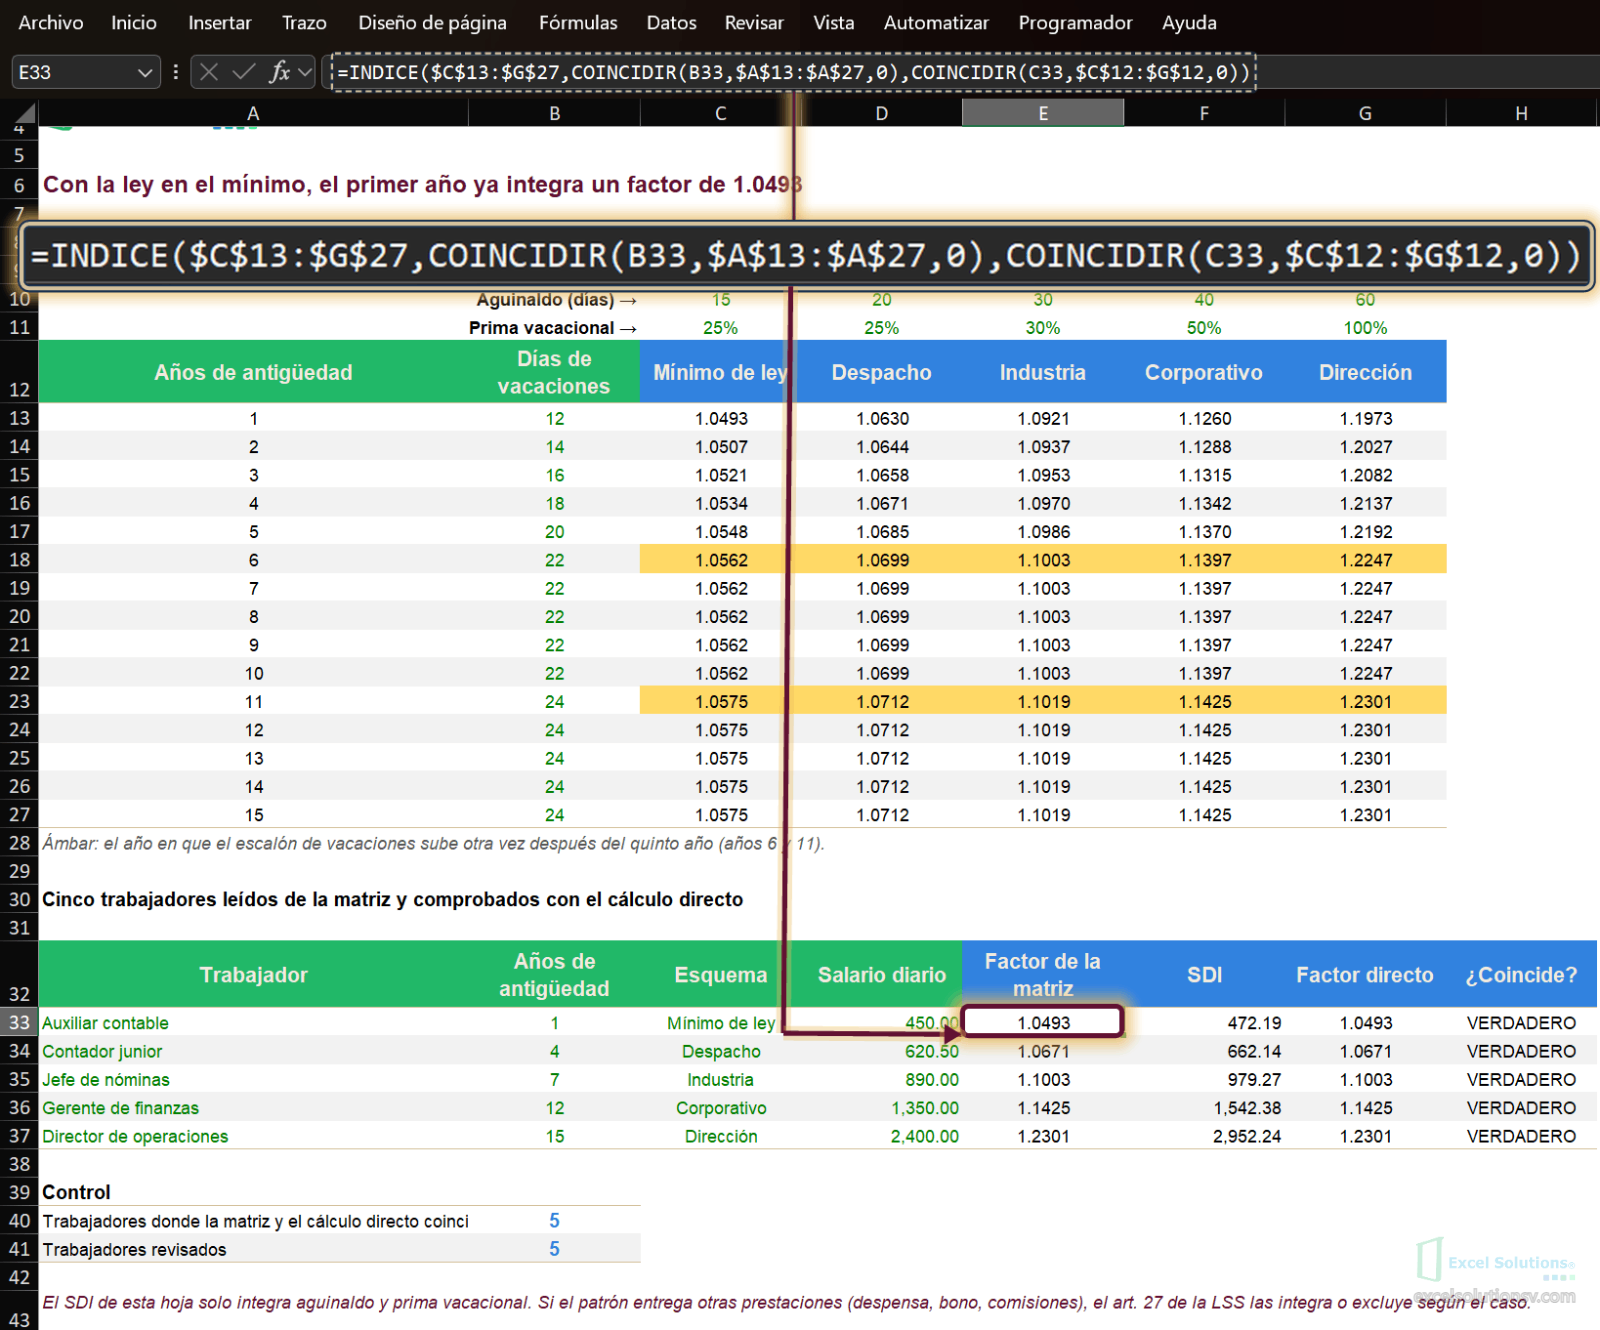Expand the fx dropdown chevron in the formula bar
Screen dimensions: 1600x1330
click(x=305, y=72)
